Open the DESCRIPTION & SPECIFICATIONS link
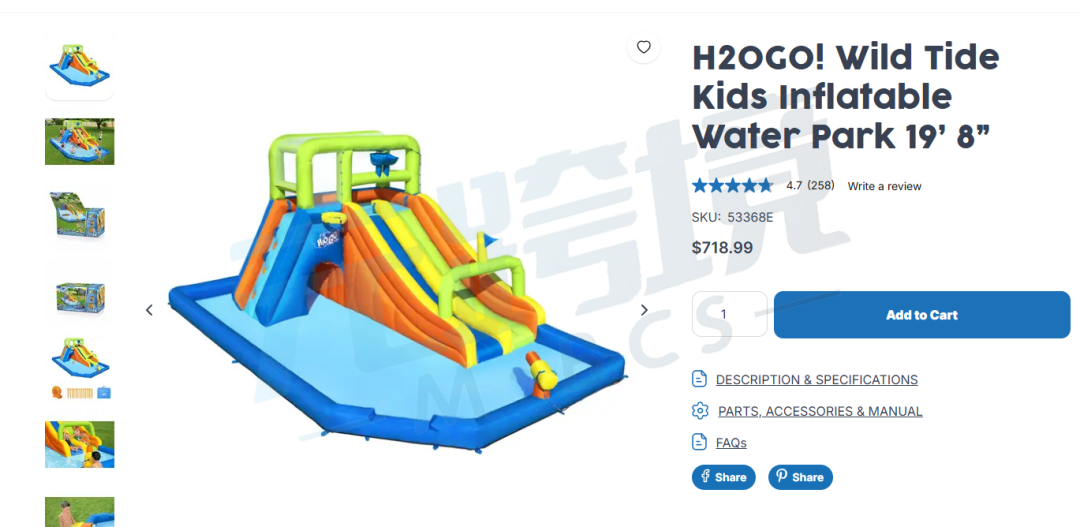The image size is (1080, 527). pyautogui.click(x=816, y=380)
